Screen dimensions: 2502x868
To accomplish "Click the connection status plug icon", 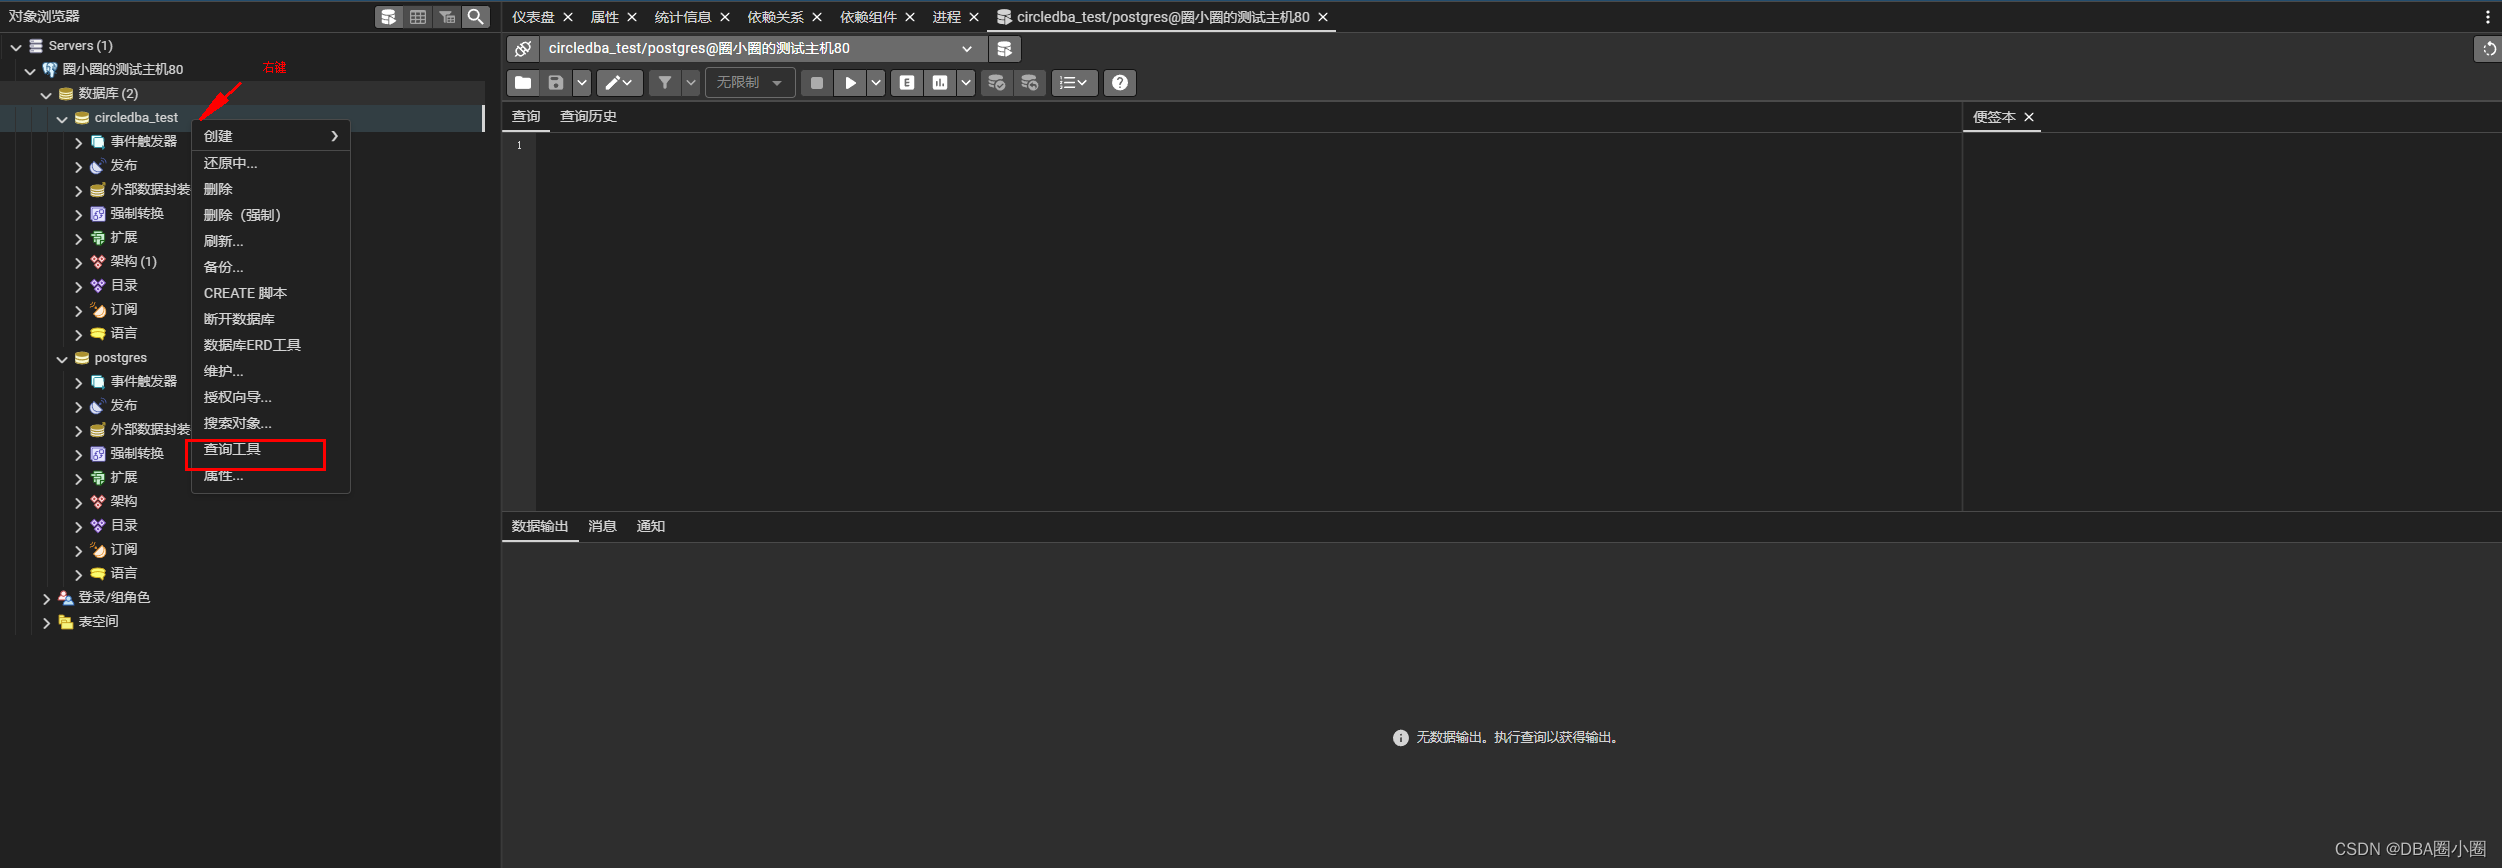I will (523, 49).
